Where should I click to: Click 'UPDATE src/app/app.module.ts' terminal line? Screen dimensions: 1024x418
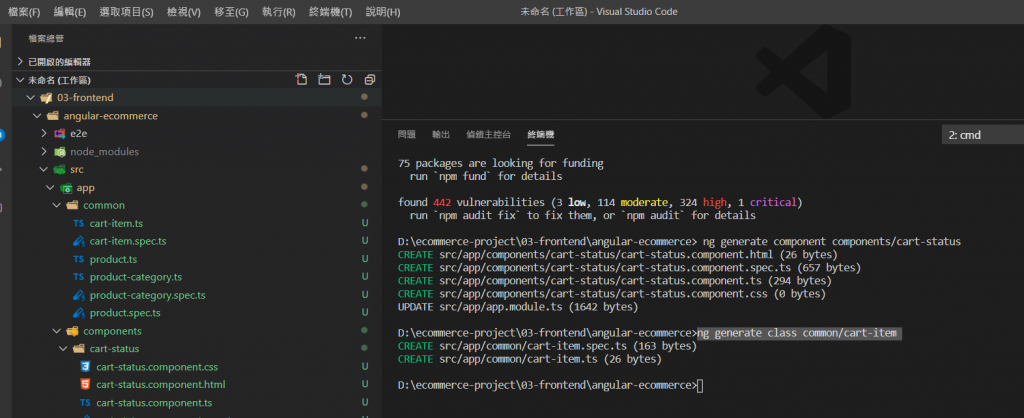[x=518, y=307]
